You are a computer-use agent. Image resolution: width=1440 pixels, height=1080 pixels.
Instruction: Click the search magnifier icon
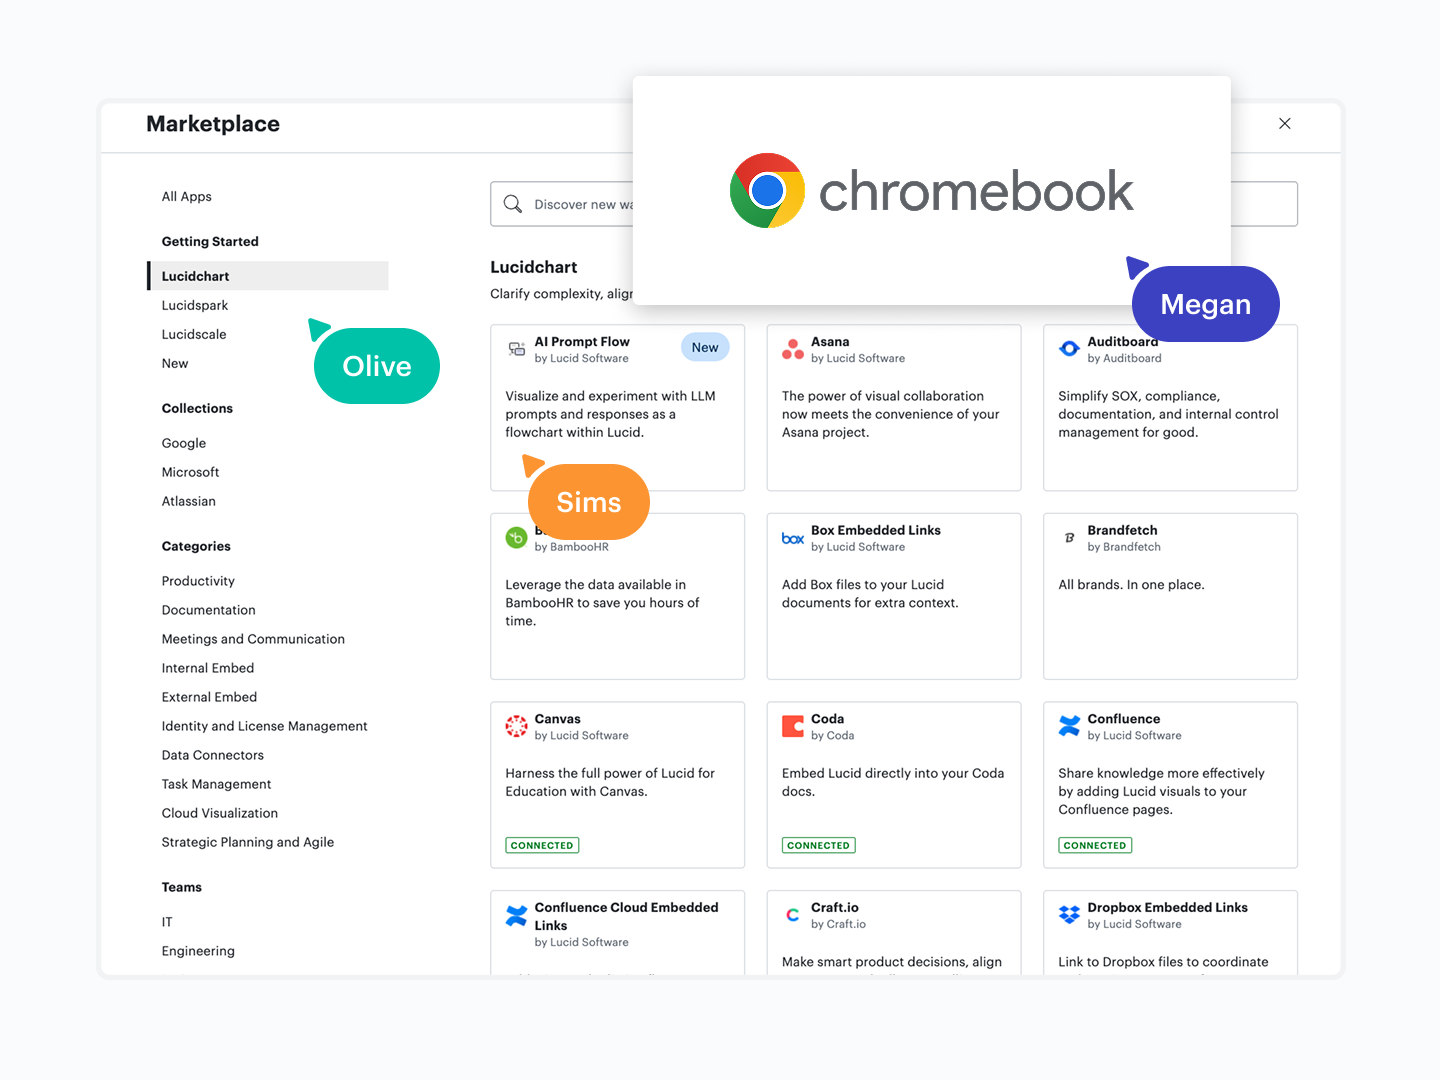pyautogui.click(x=513, y=204)
